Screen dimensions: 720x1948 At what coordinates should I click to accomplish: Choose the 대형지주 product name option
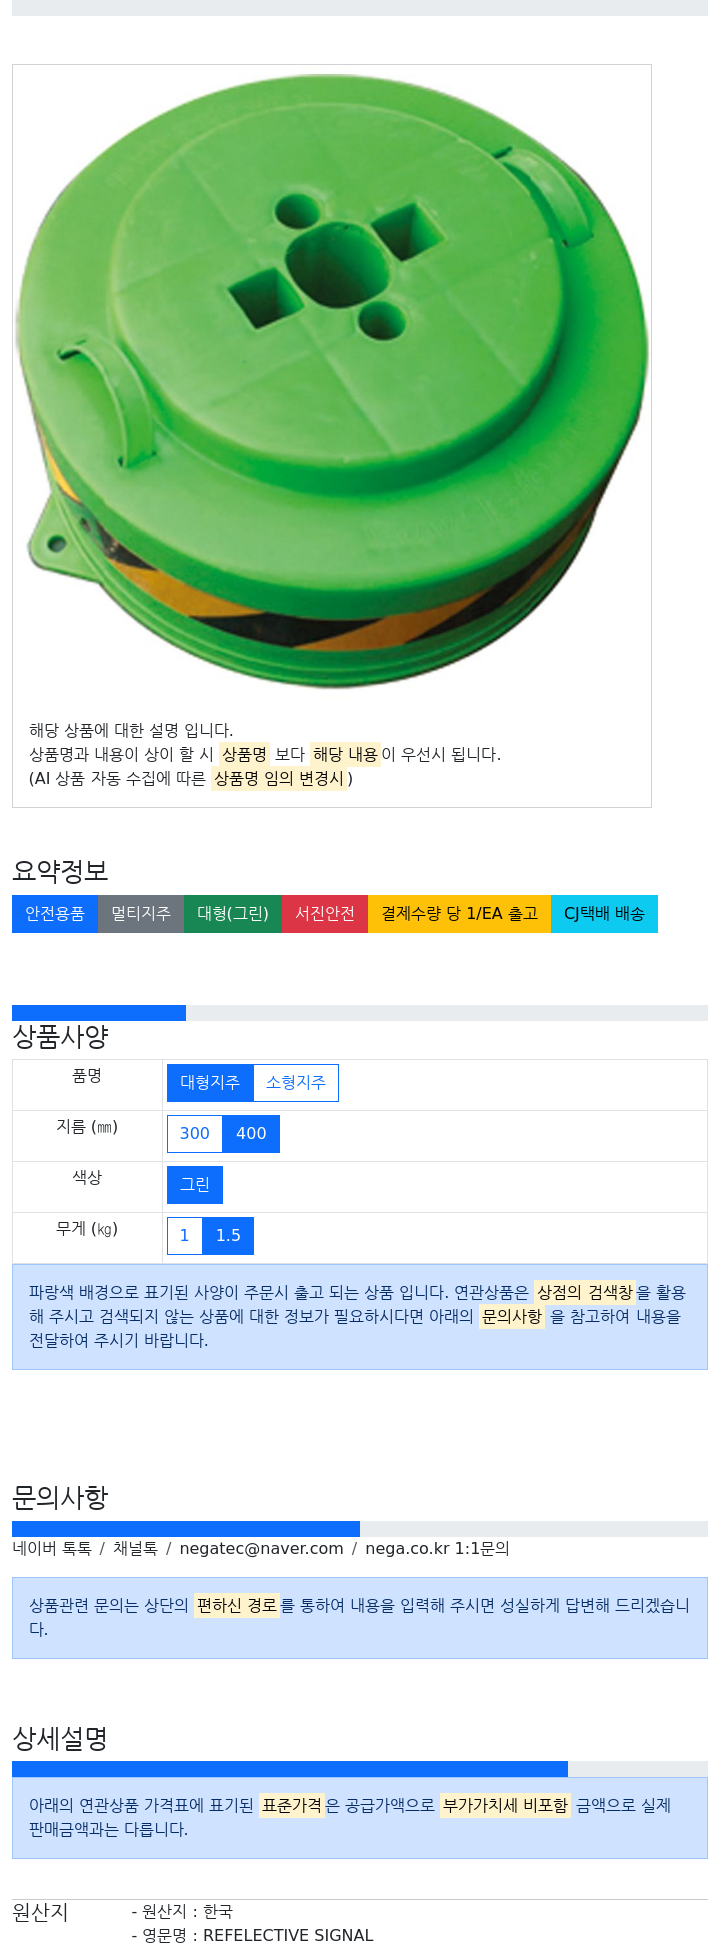(x=210, y=1083)
